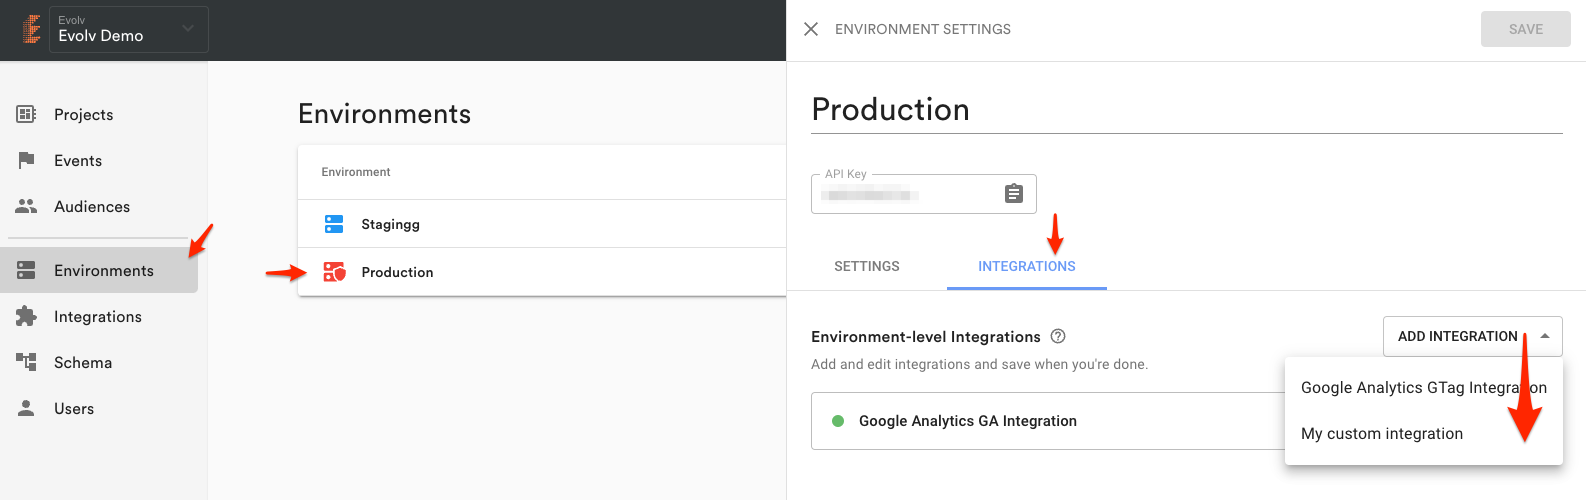Click the Audiences people icon
The image size is (1586, 500).
(x=26, y=207)
